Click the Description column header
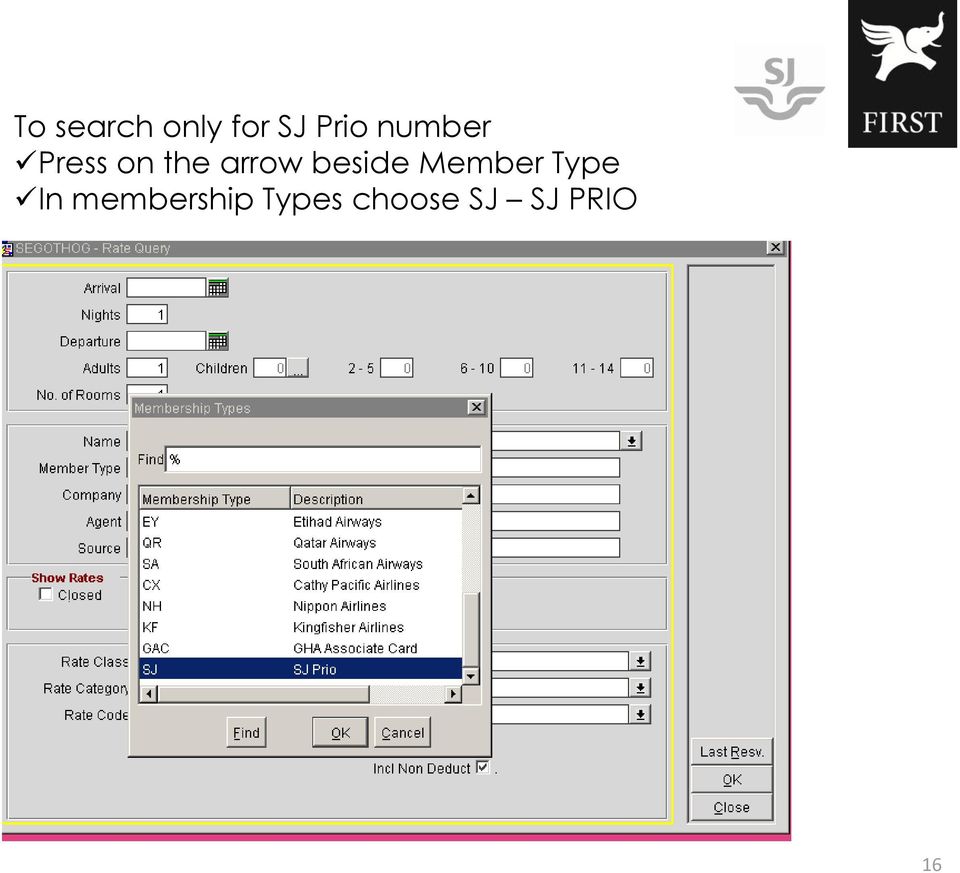 tap(376, 499)
